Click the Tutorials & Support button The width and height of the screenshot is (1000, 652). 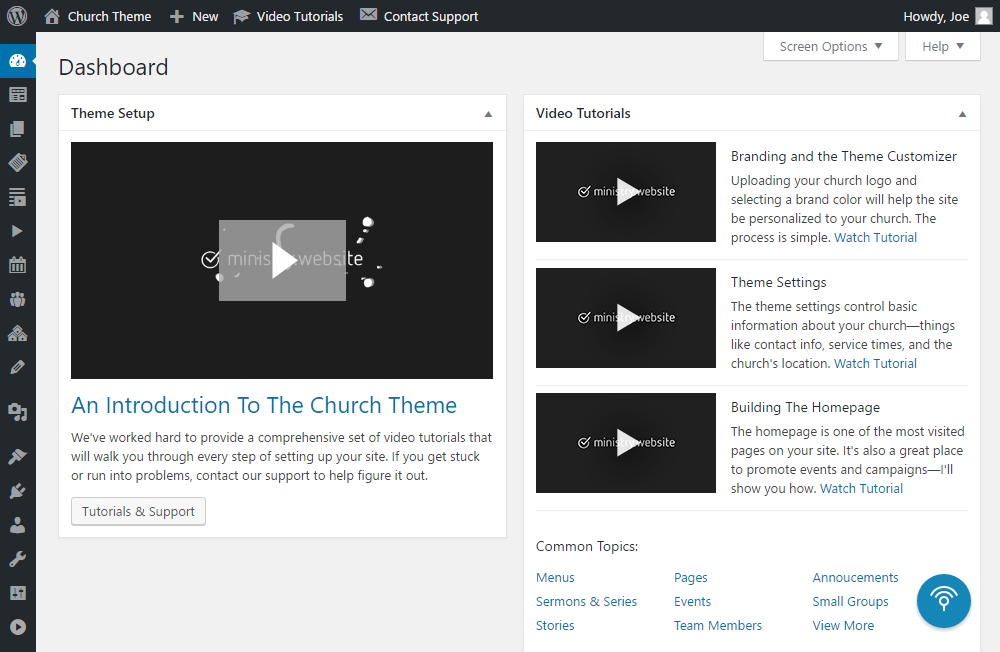coord(138,511)
